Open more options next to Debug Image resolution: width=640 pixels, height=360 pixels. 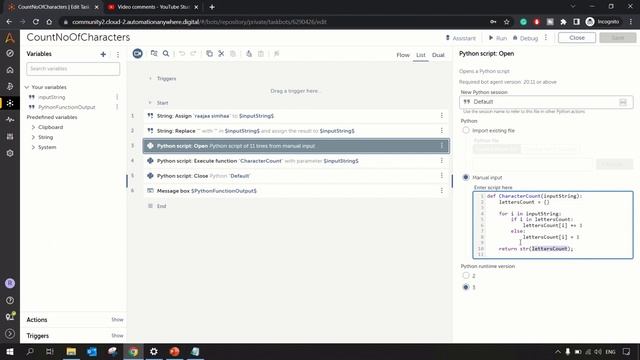(546, 38)
